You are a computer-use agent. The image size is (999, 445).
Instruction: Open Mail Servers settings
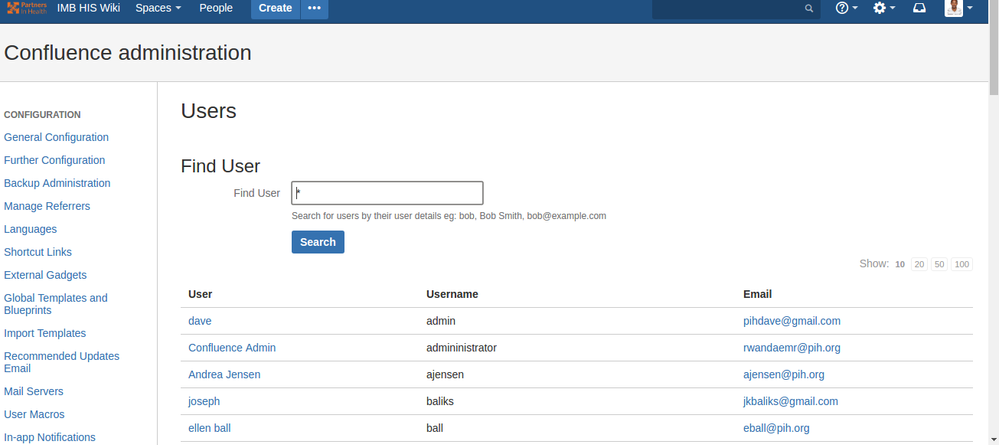point(33,391)
